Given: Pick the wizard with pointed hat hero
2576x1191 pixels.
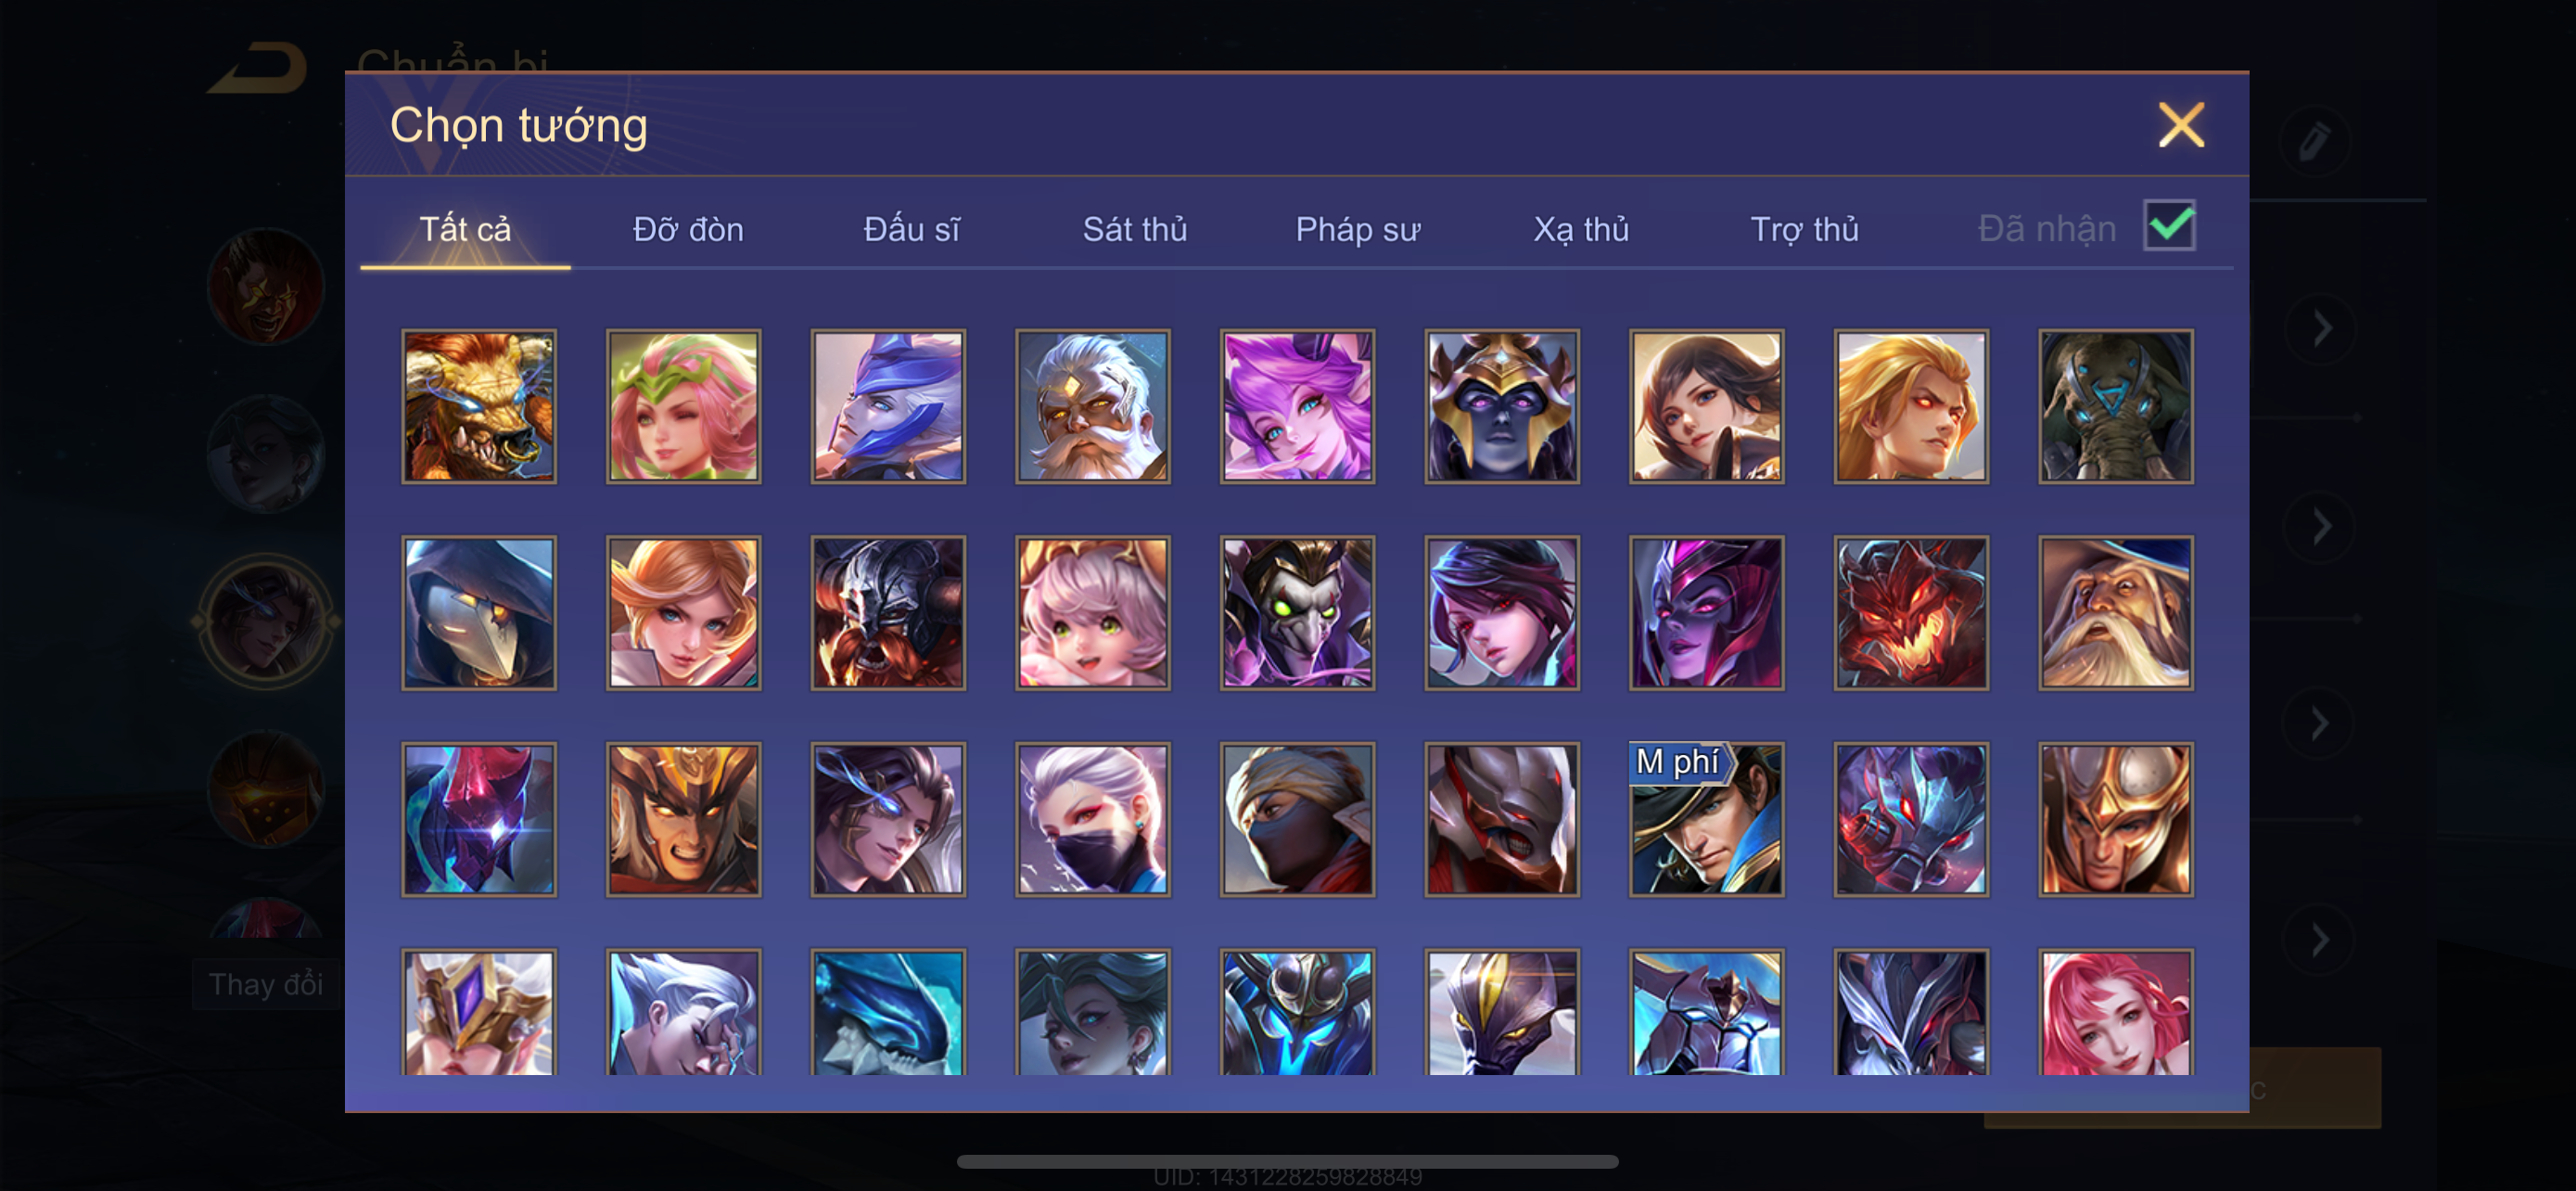Looking at the screenshot, I should 2116,613.
